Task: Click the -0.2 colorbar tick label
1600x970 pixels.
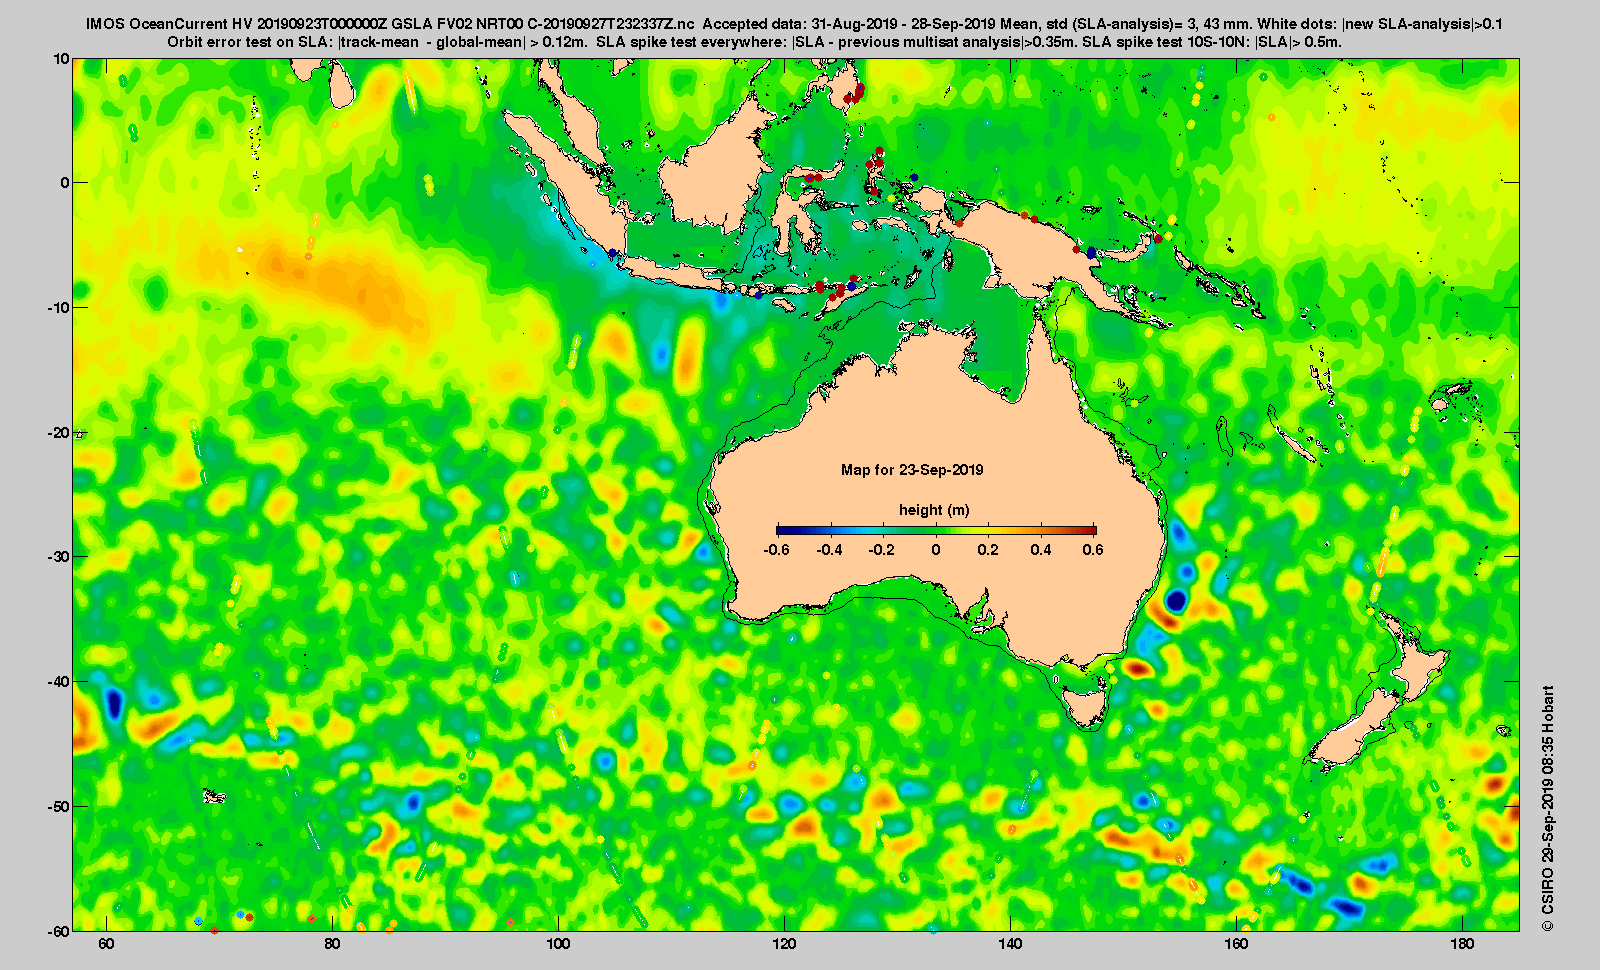Action: [882, 550]
